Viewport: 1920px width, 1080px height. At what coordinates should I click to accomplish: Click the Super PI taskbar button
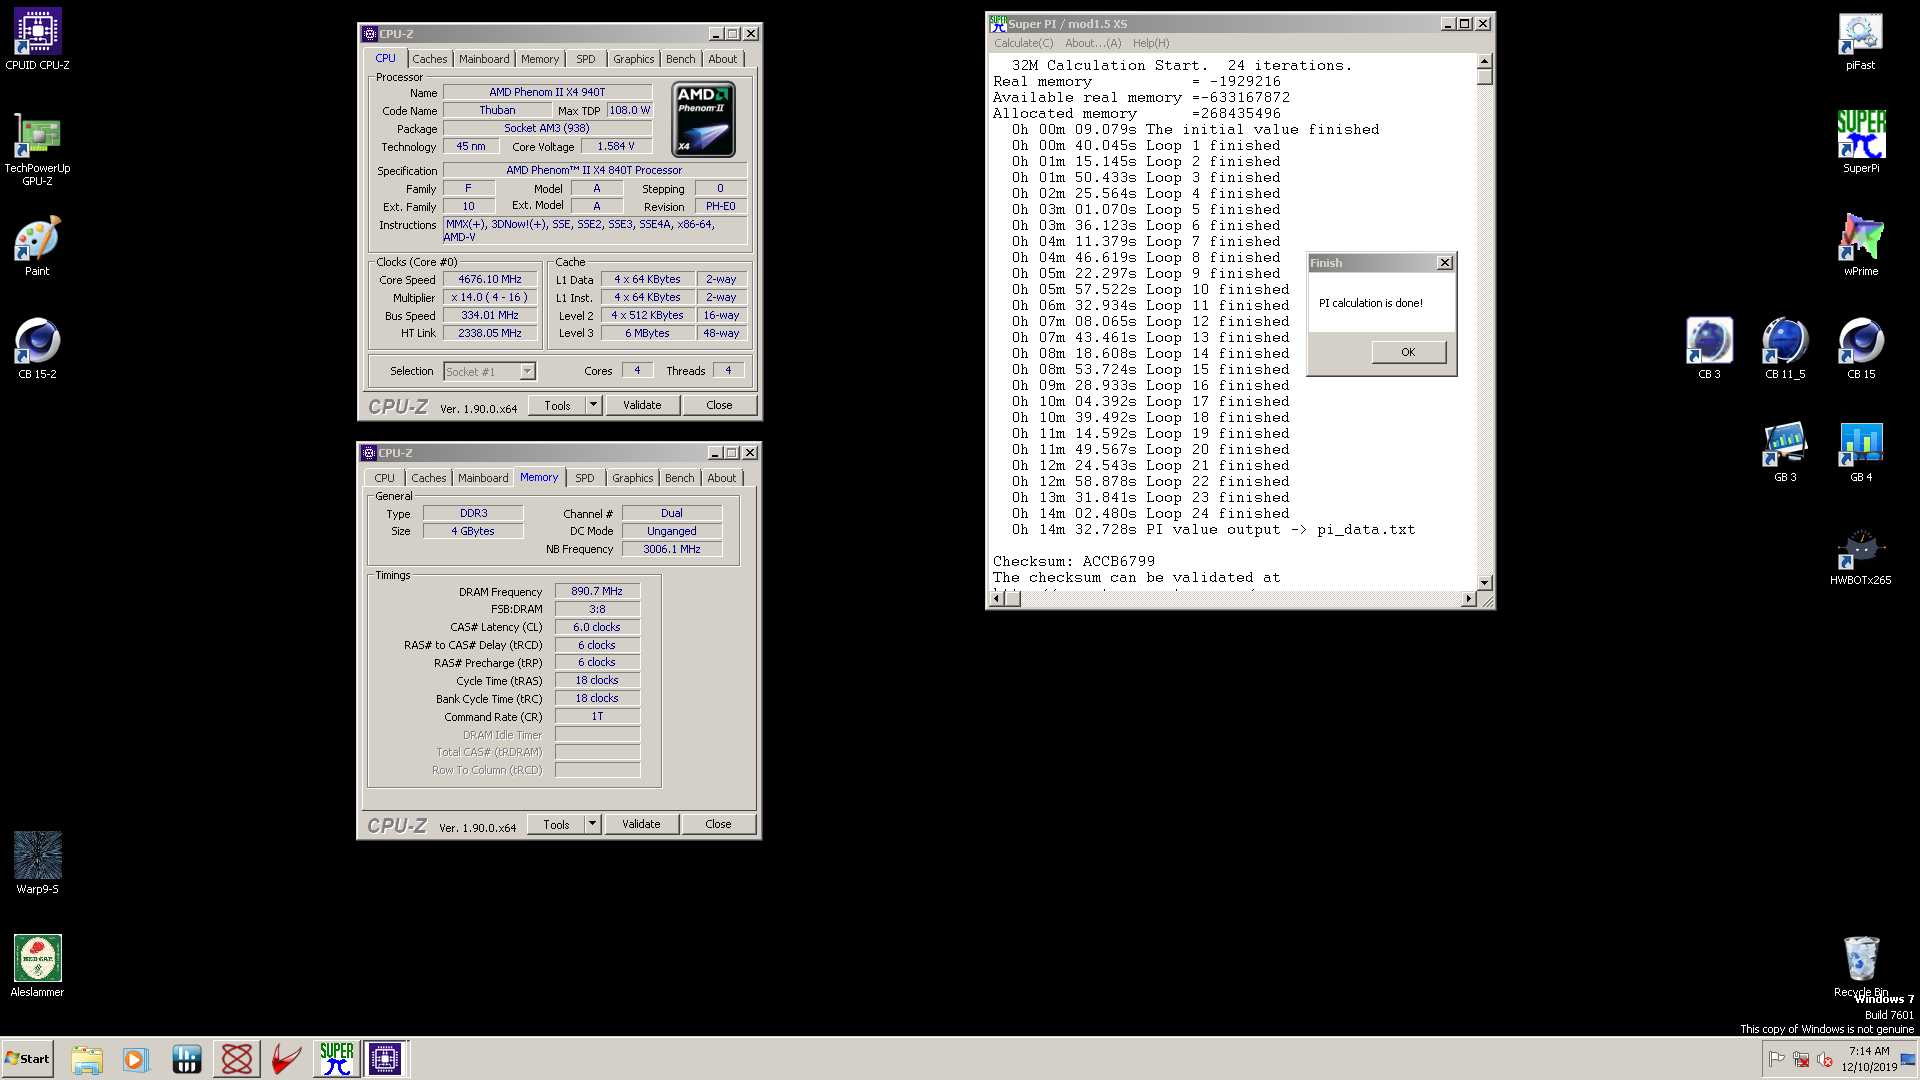pyautogui.click(x=336, y=1059)
